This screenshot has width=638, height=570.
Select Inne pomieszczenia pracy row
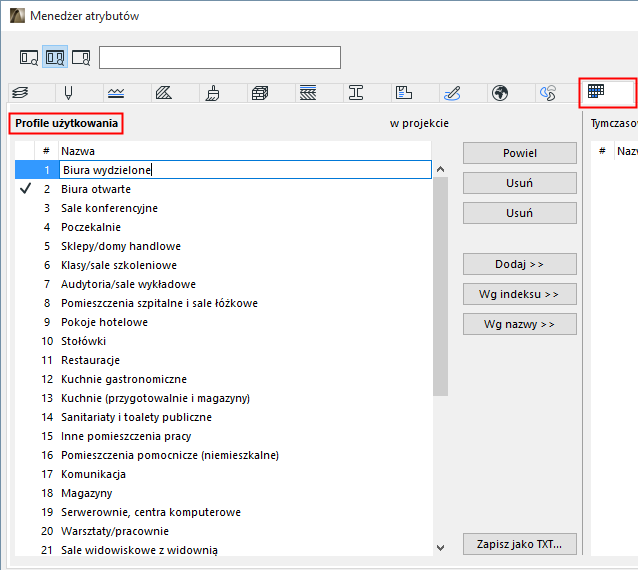[x=223, y=436]
